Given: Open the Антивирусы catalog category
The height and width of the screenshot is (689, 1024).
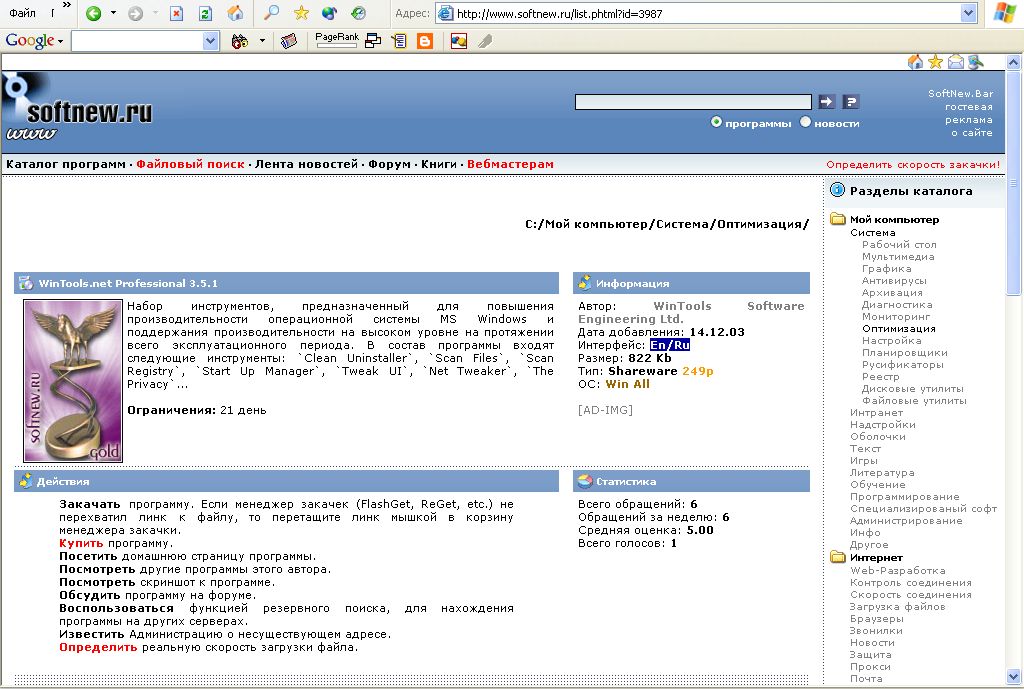Looking at the screenshot, I should [x=894, y=281].
